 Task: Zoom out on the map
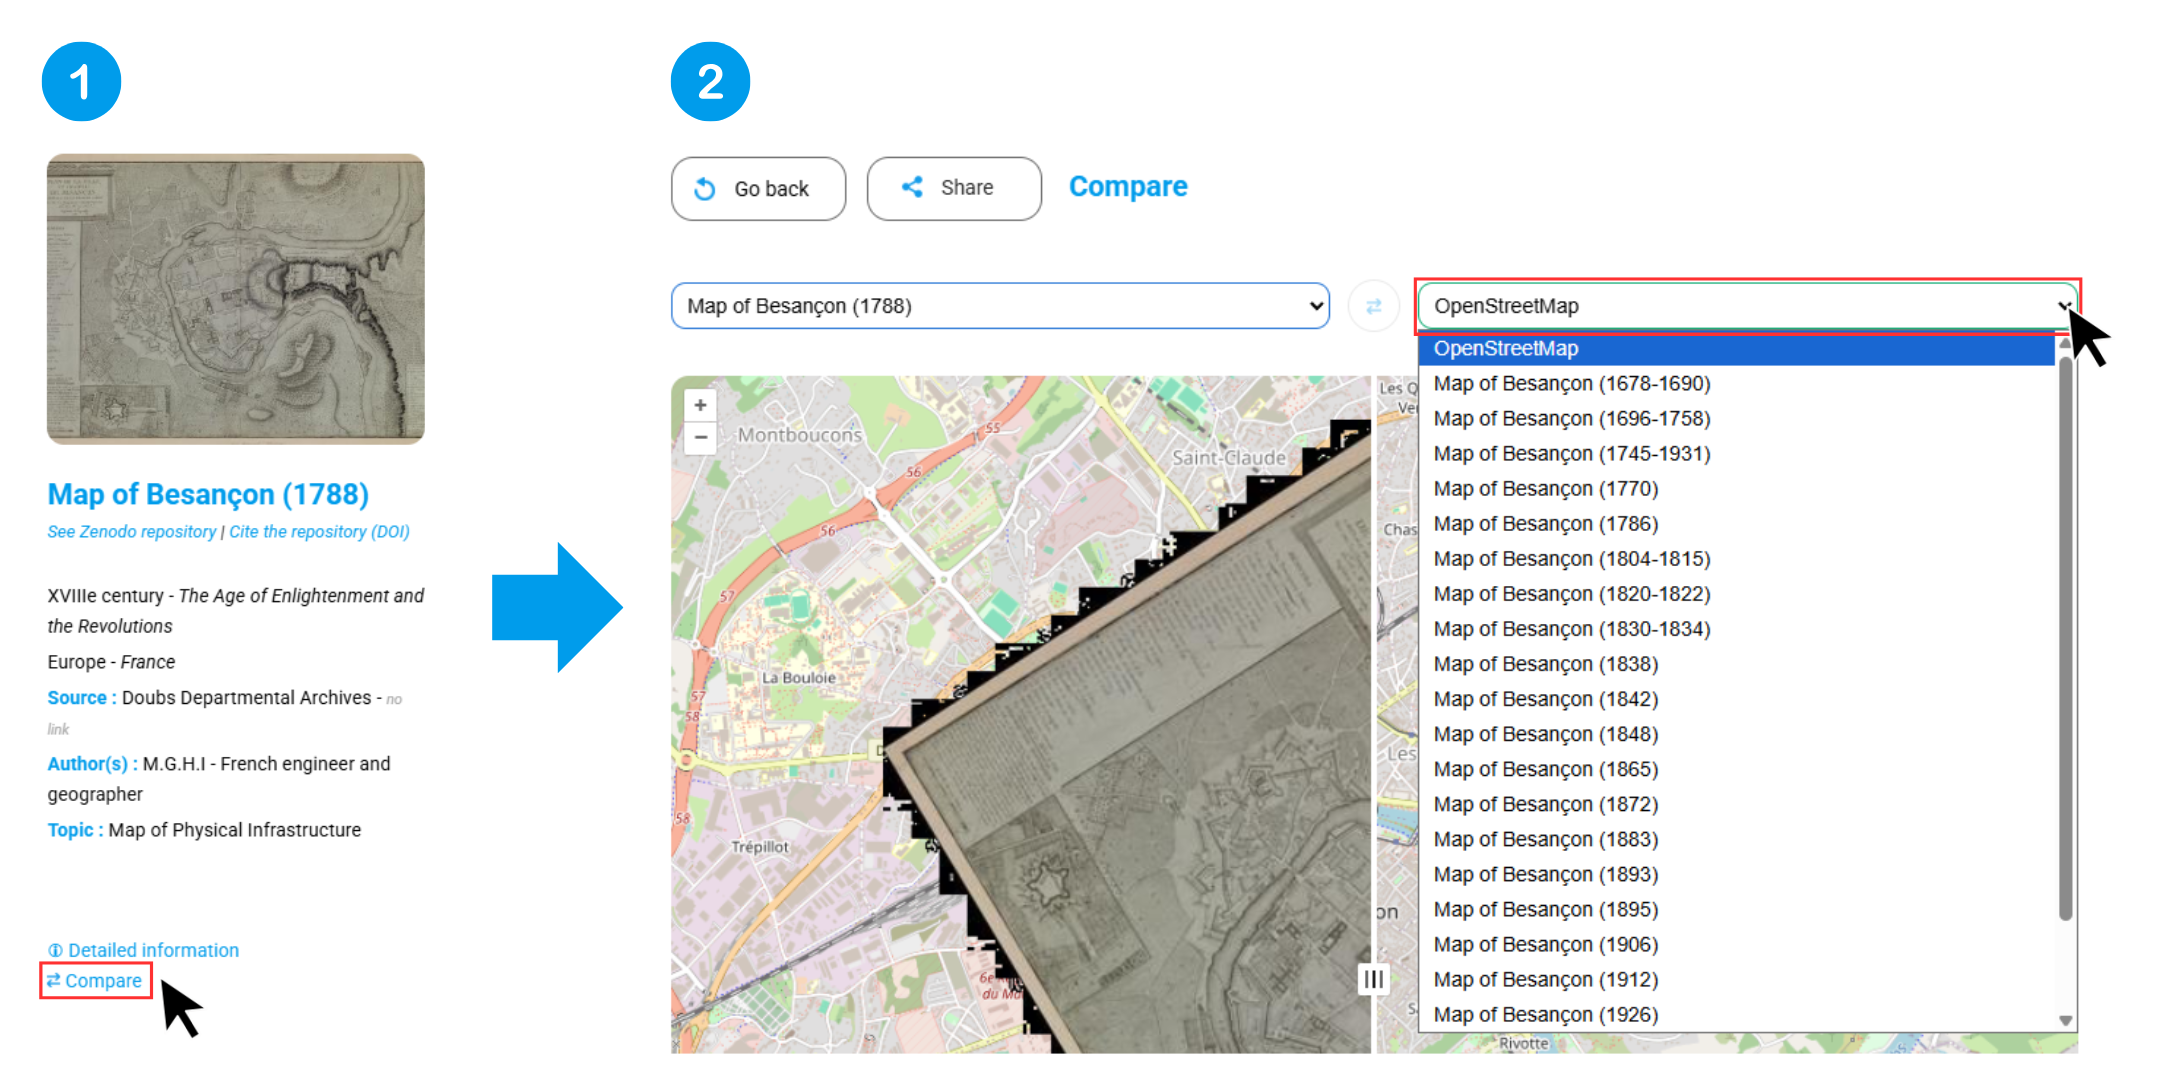point(700,437)
